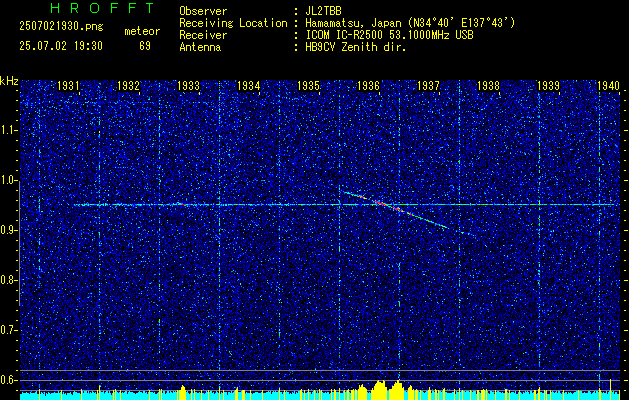Click the diagonal meteor echo trace
The height and width of the screenshot is (400, 629).
407,213
